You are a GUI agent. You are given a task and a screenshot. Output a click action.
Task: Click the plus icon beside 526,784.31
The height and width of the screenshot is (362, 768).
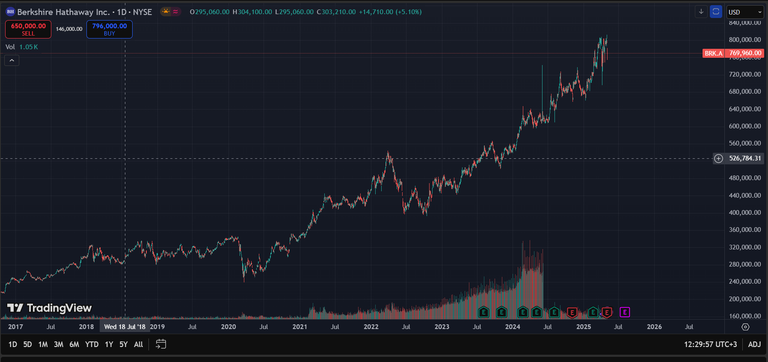coord(719,158)
